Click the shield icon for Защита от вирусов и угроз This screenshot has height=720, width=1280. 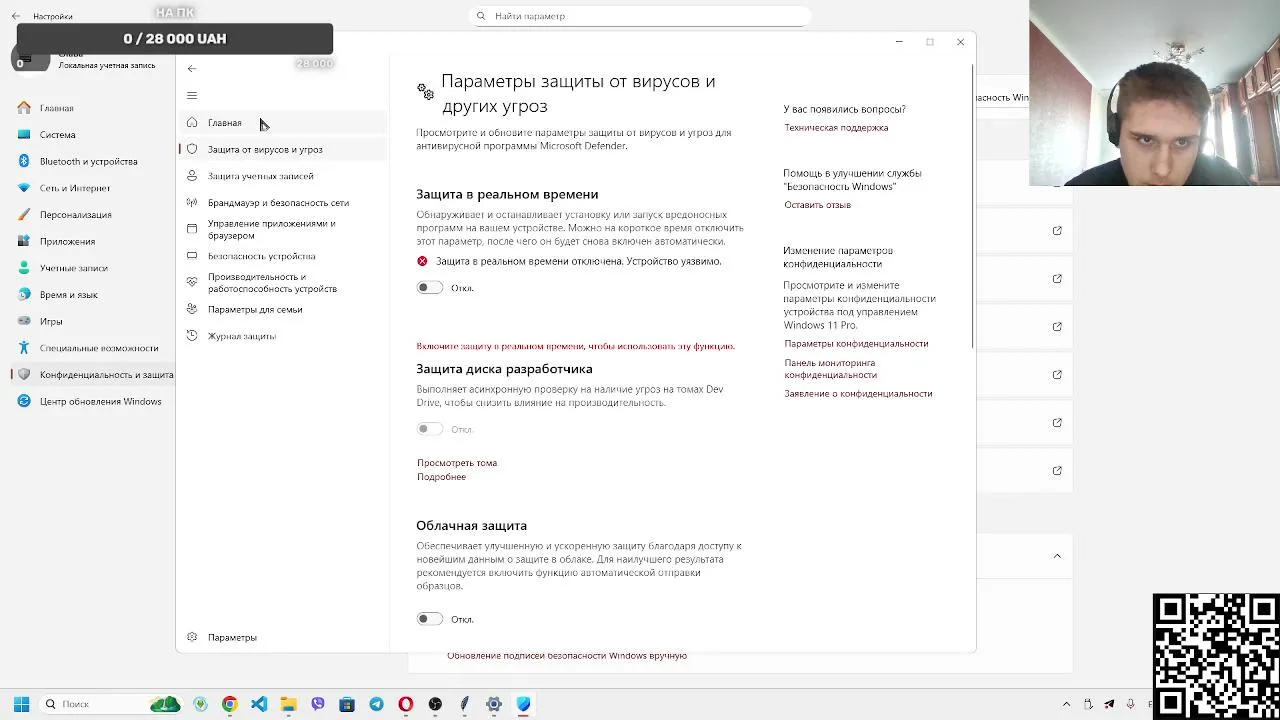[x=192, y=149]
